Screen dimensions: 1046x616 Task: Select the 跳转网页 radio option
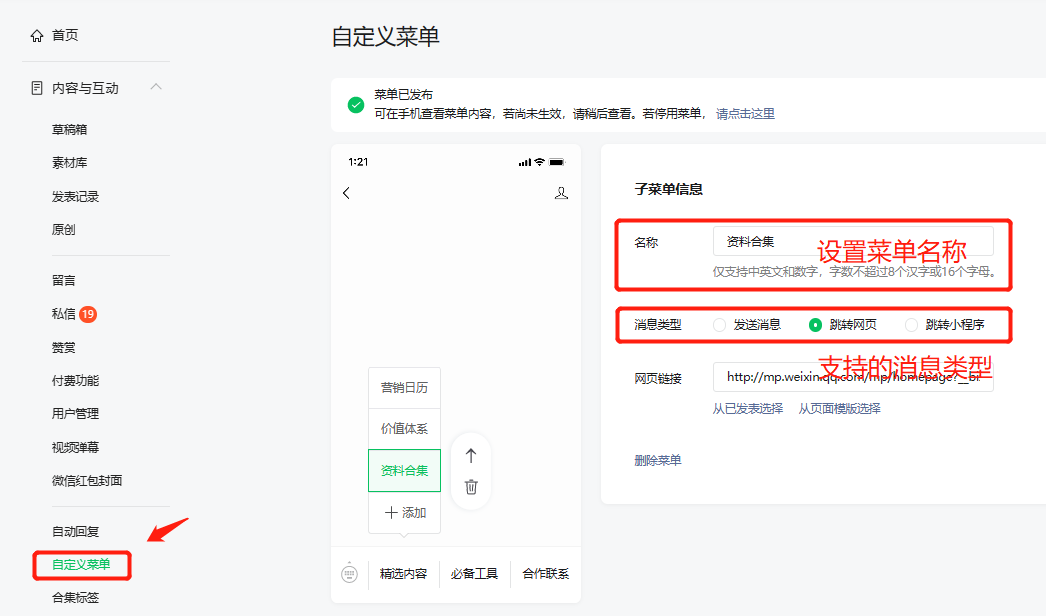(x=816, y=325)
